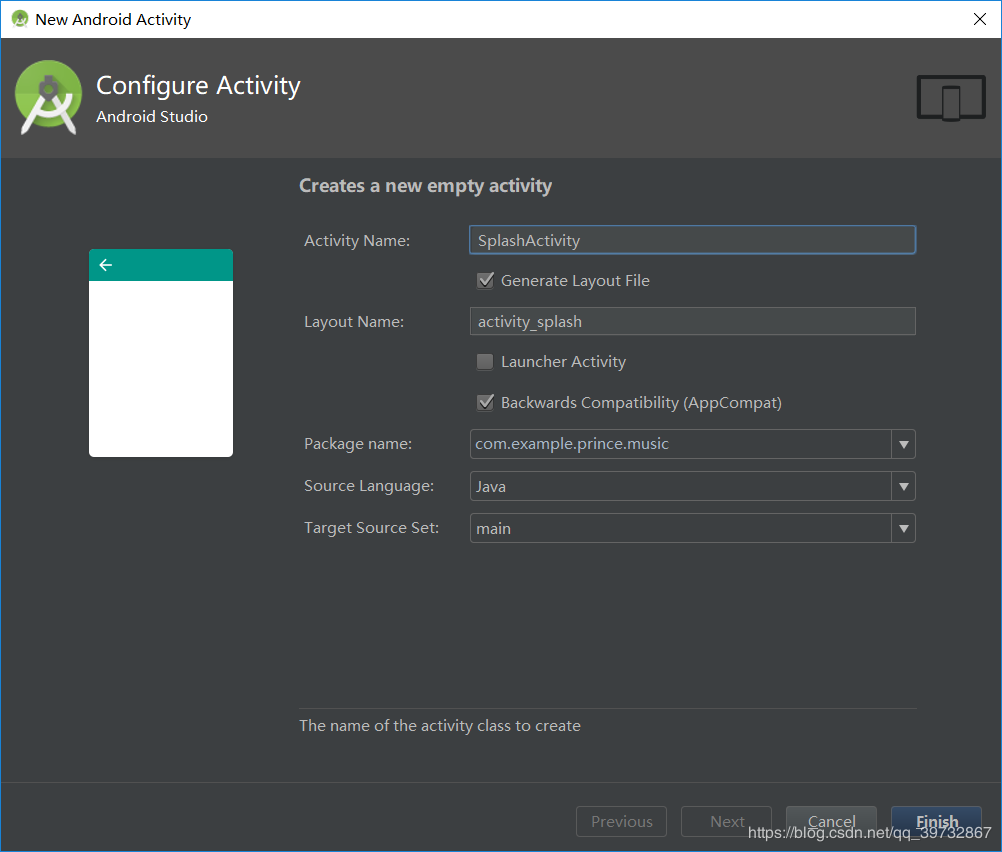Click the Previous button

pos(621,821)
